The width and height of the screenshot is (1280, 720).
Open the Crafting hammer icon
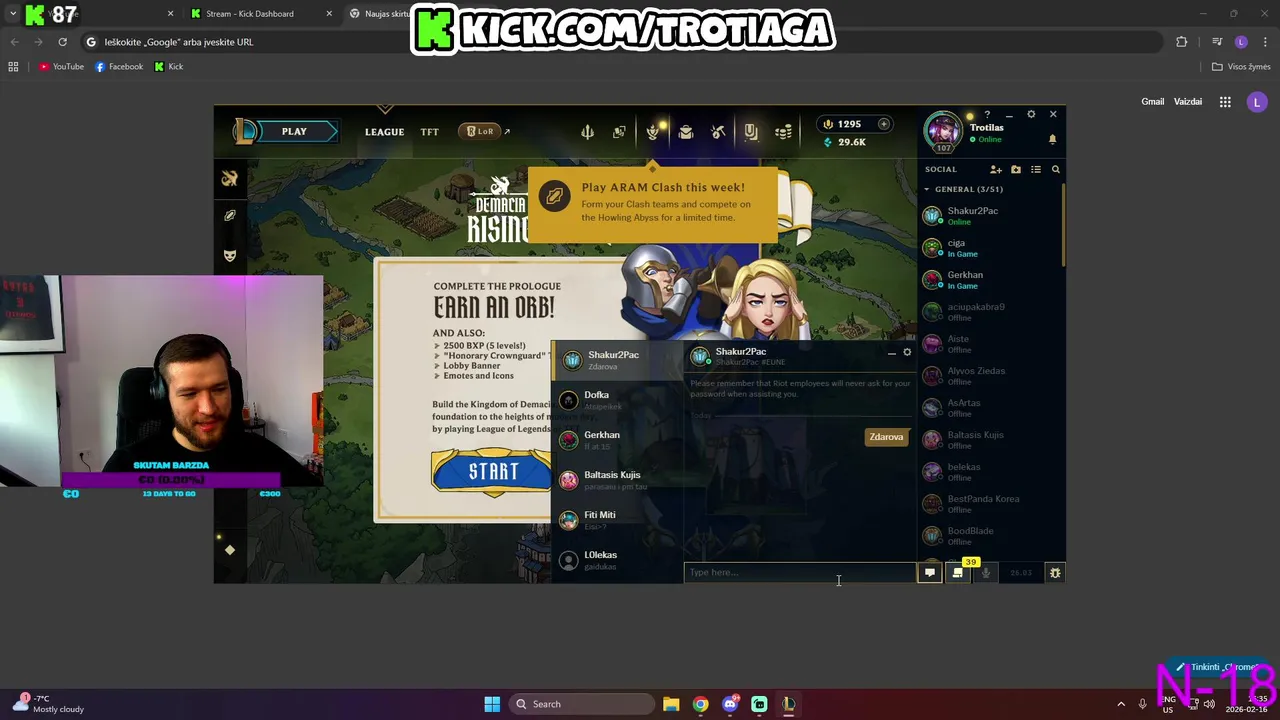coord(718,132)
